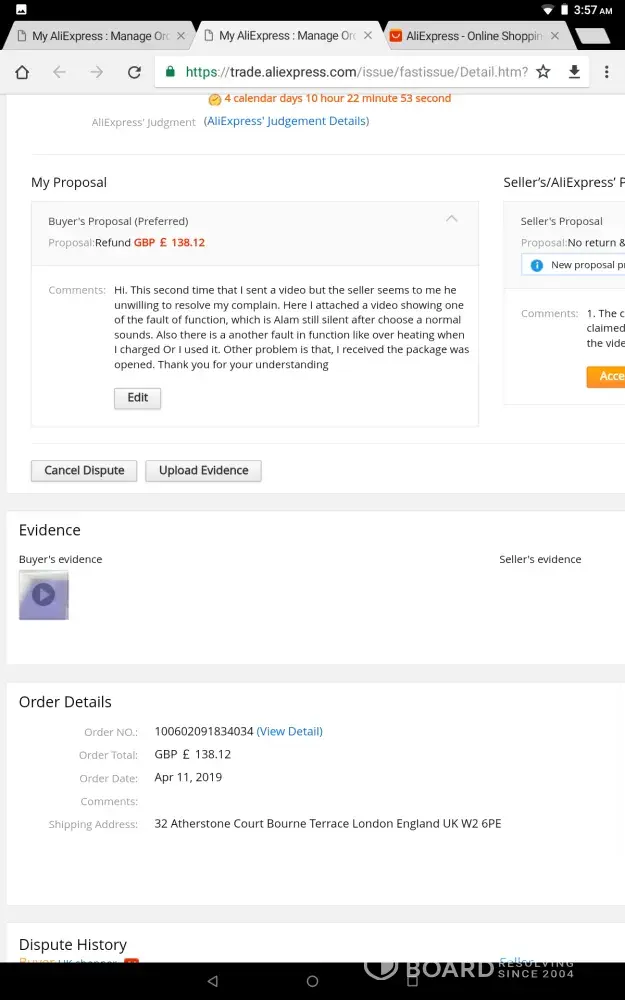
Task: Reload the page with the refresh icon
Action: (x=134, y=72)
